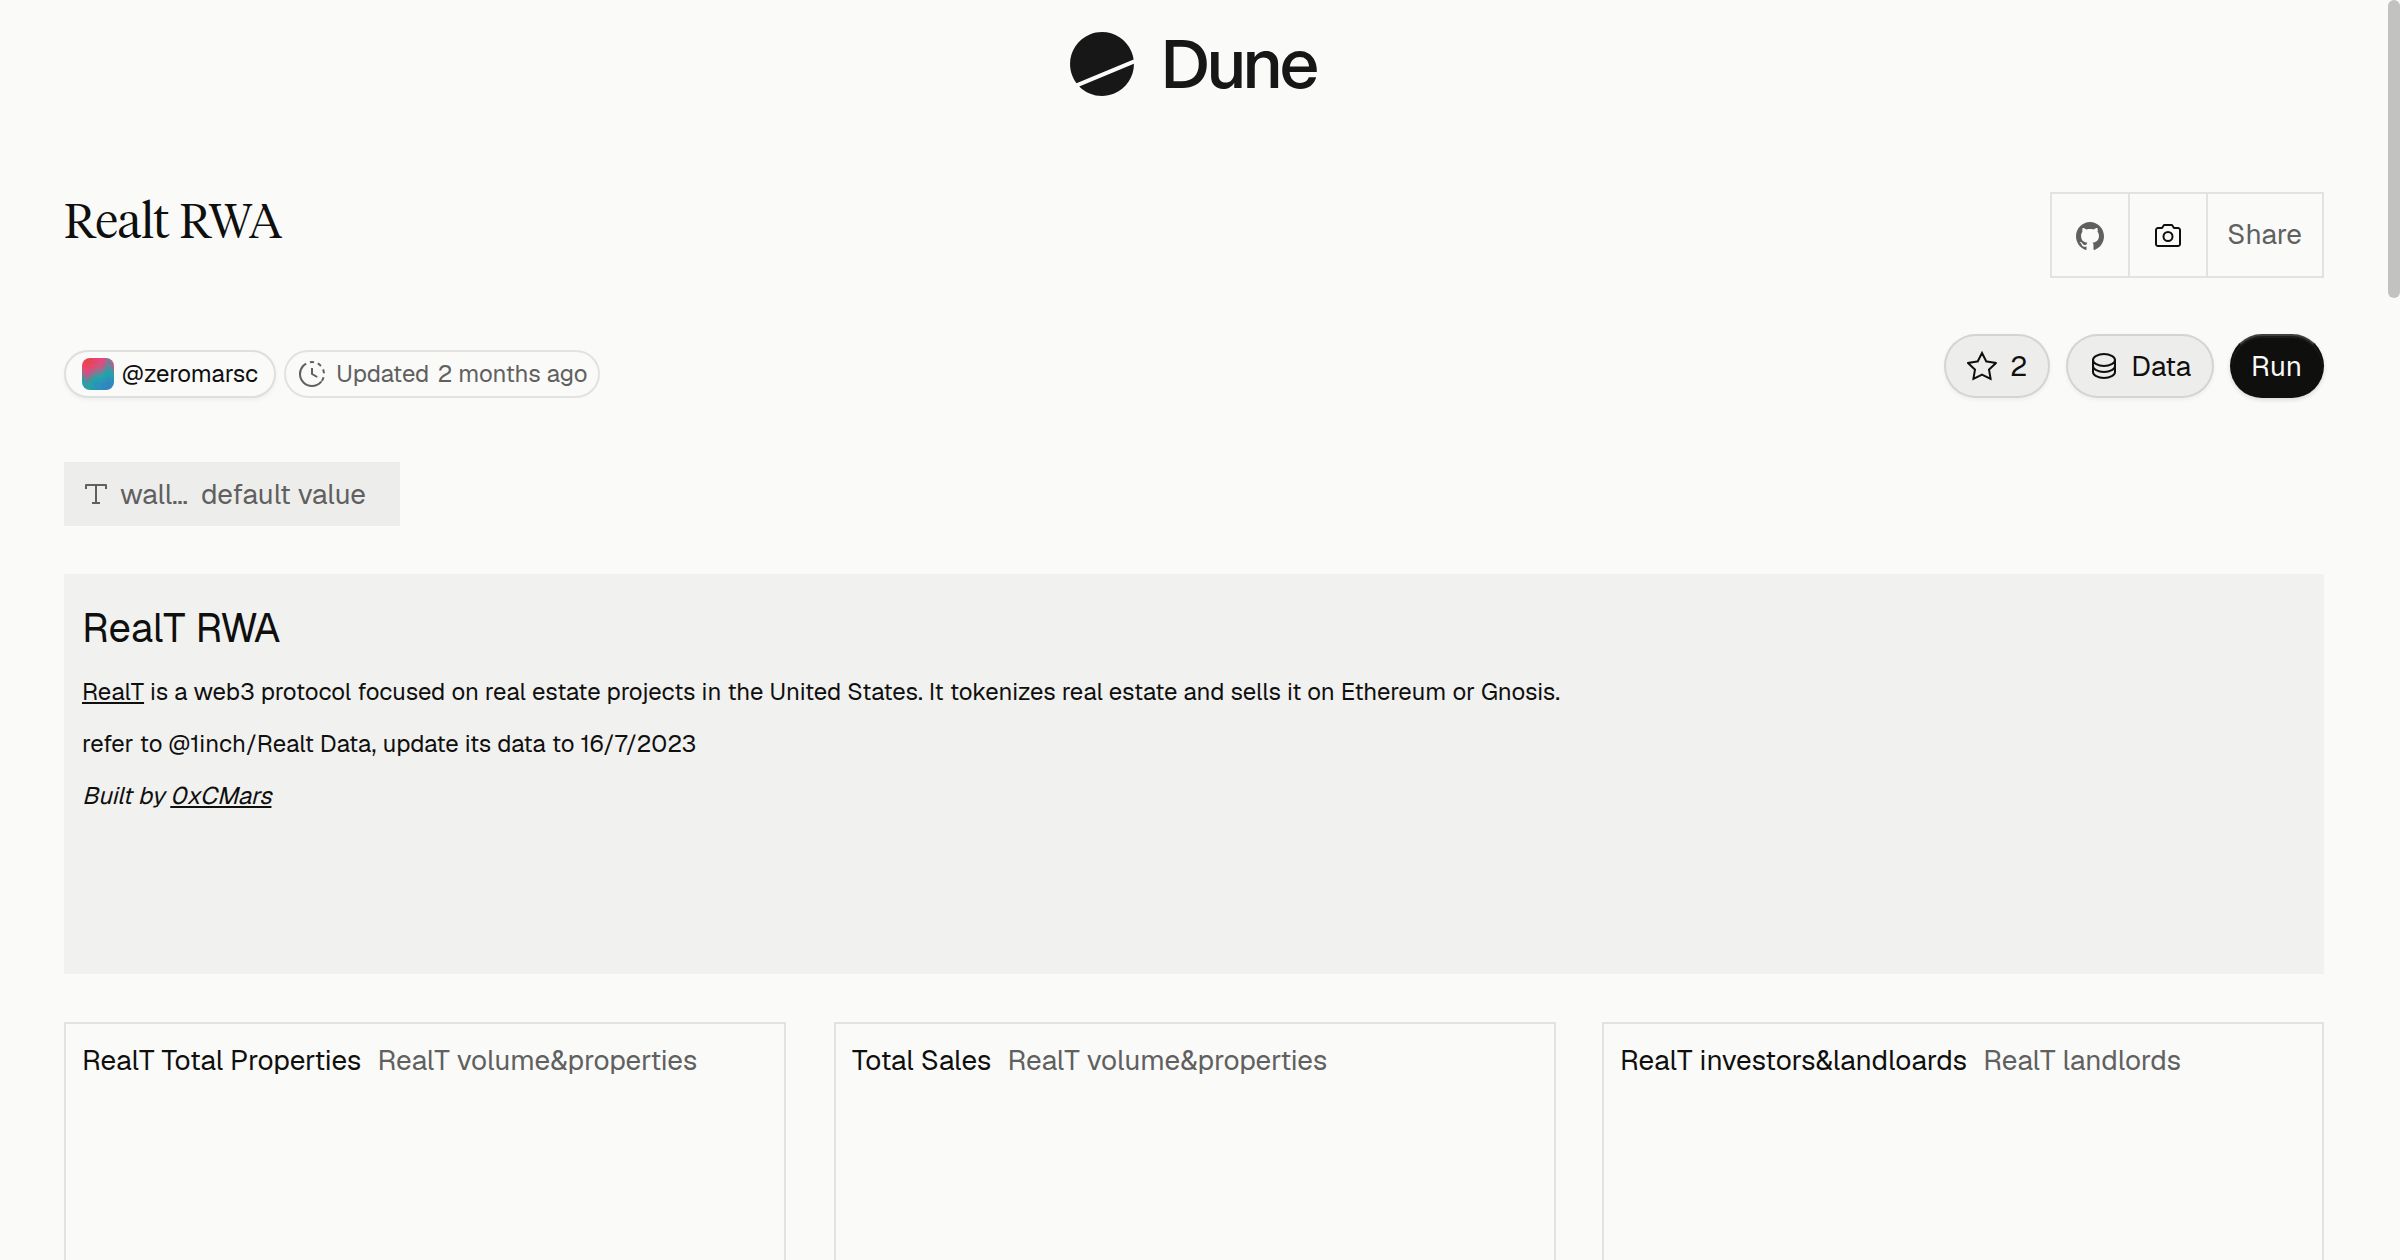Star this dashboard with 2 stars
This screenshot has height=1260, width=2400.
click(x=1996, y=366)
